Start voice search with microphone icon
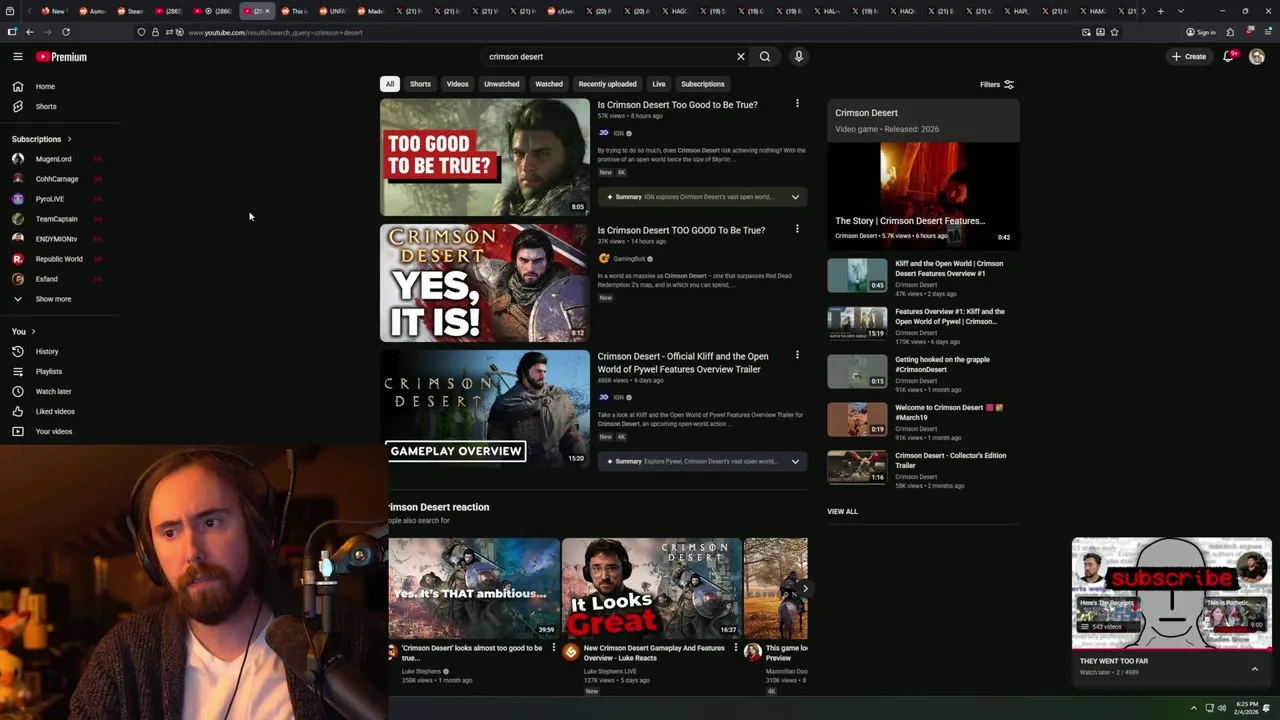 pos(798,57)
